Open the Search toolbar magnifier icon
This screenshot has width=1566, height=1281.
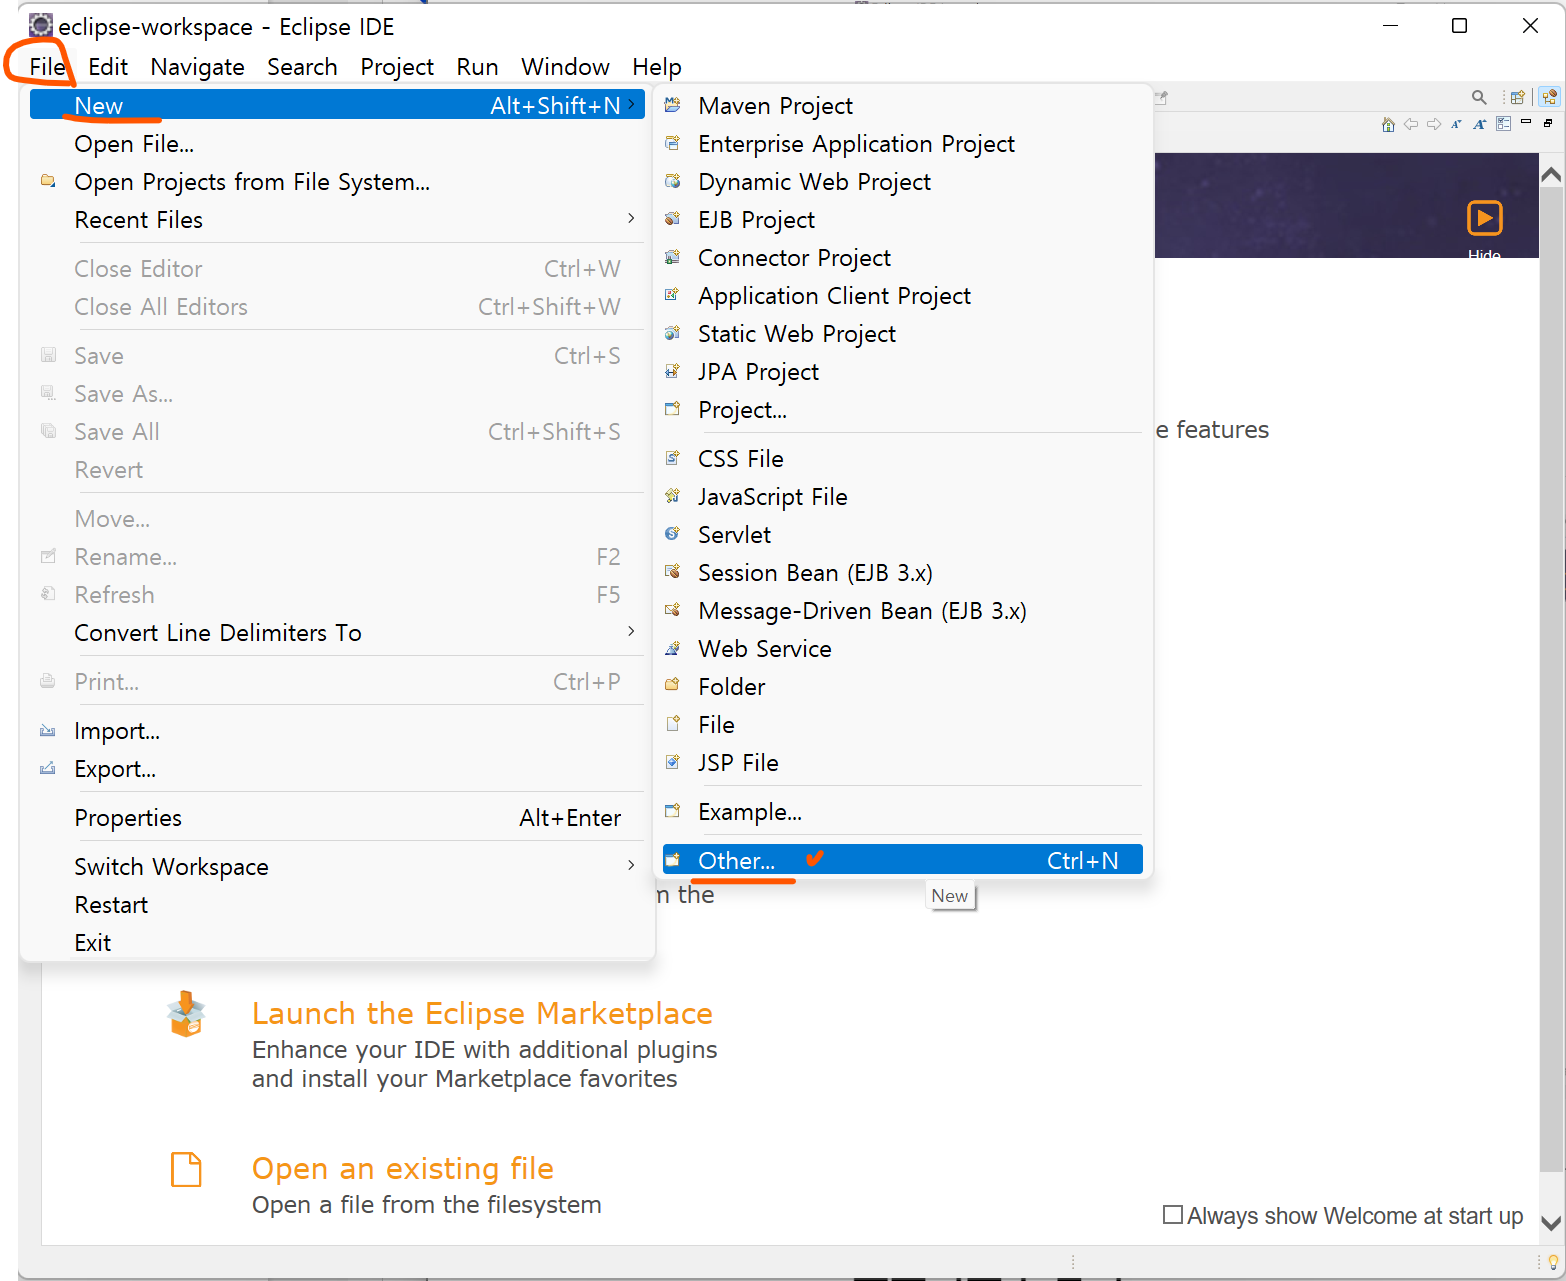(x=1479, y=97)
